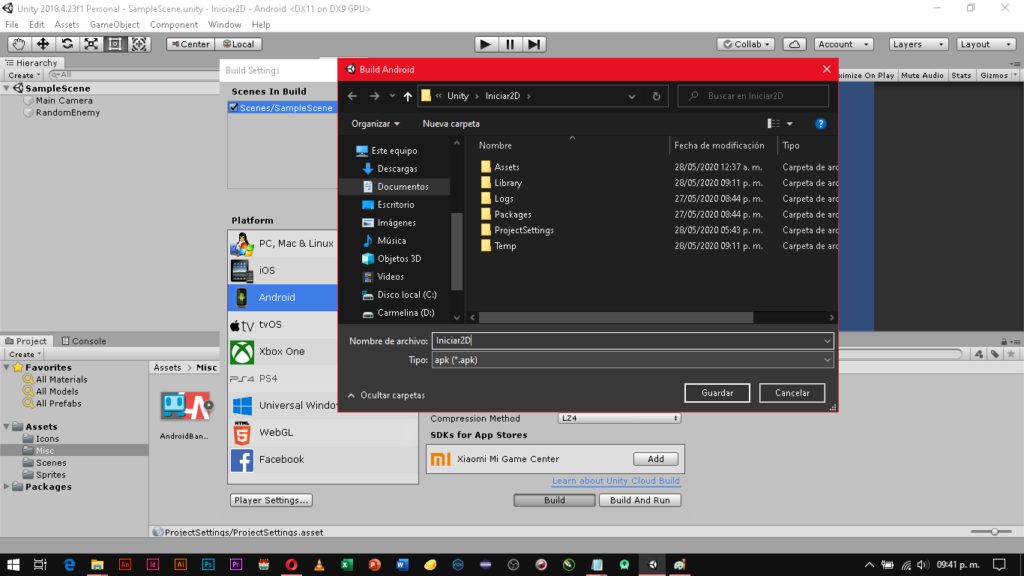Open Photoshop from the taskbar
Image resolution: width=1024 pixels, height=576 pixels.
(x=208, y=564)
